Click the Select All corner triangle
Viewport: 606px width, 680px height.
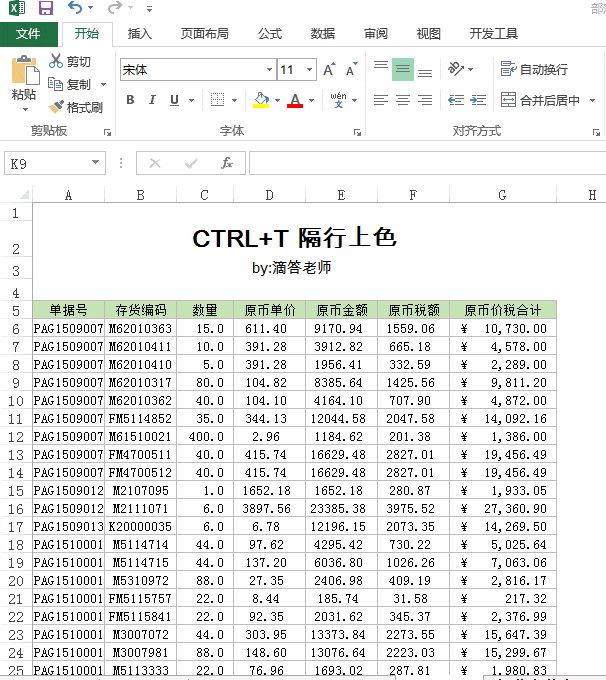pyautogui.click(x=24, y=194)
